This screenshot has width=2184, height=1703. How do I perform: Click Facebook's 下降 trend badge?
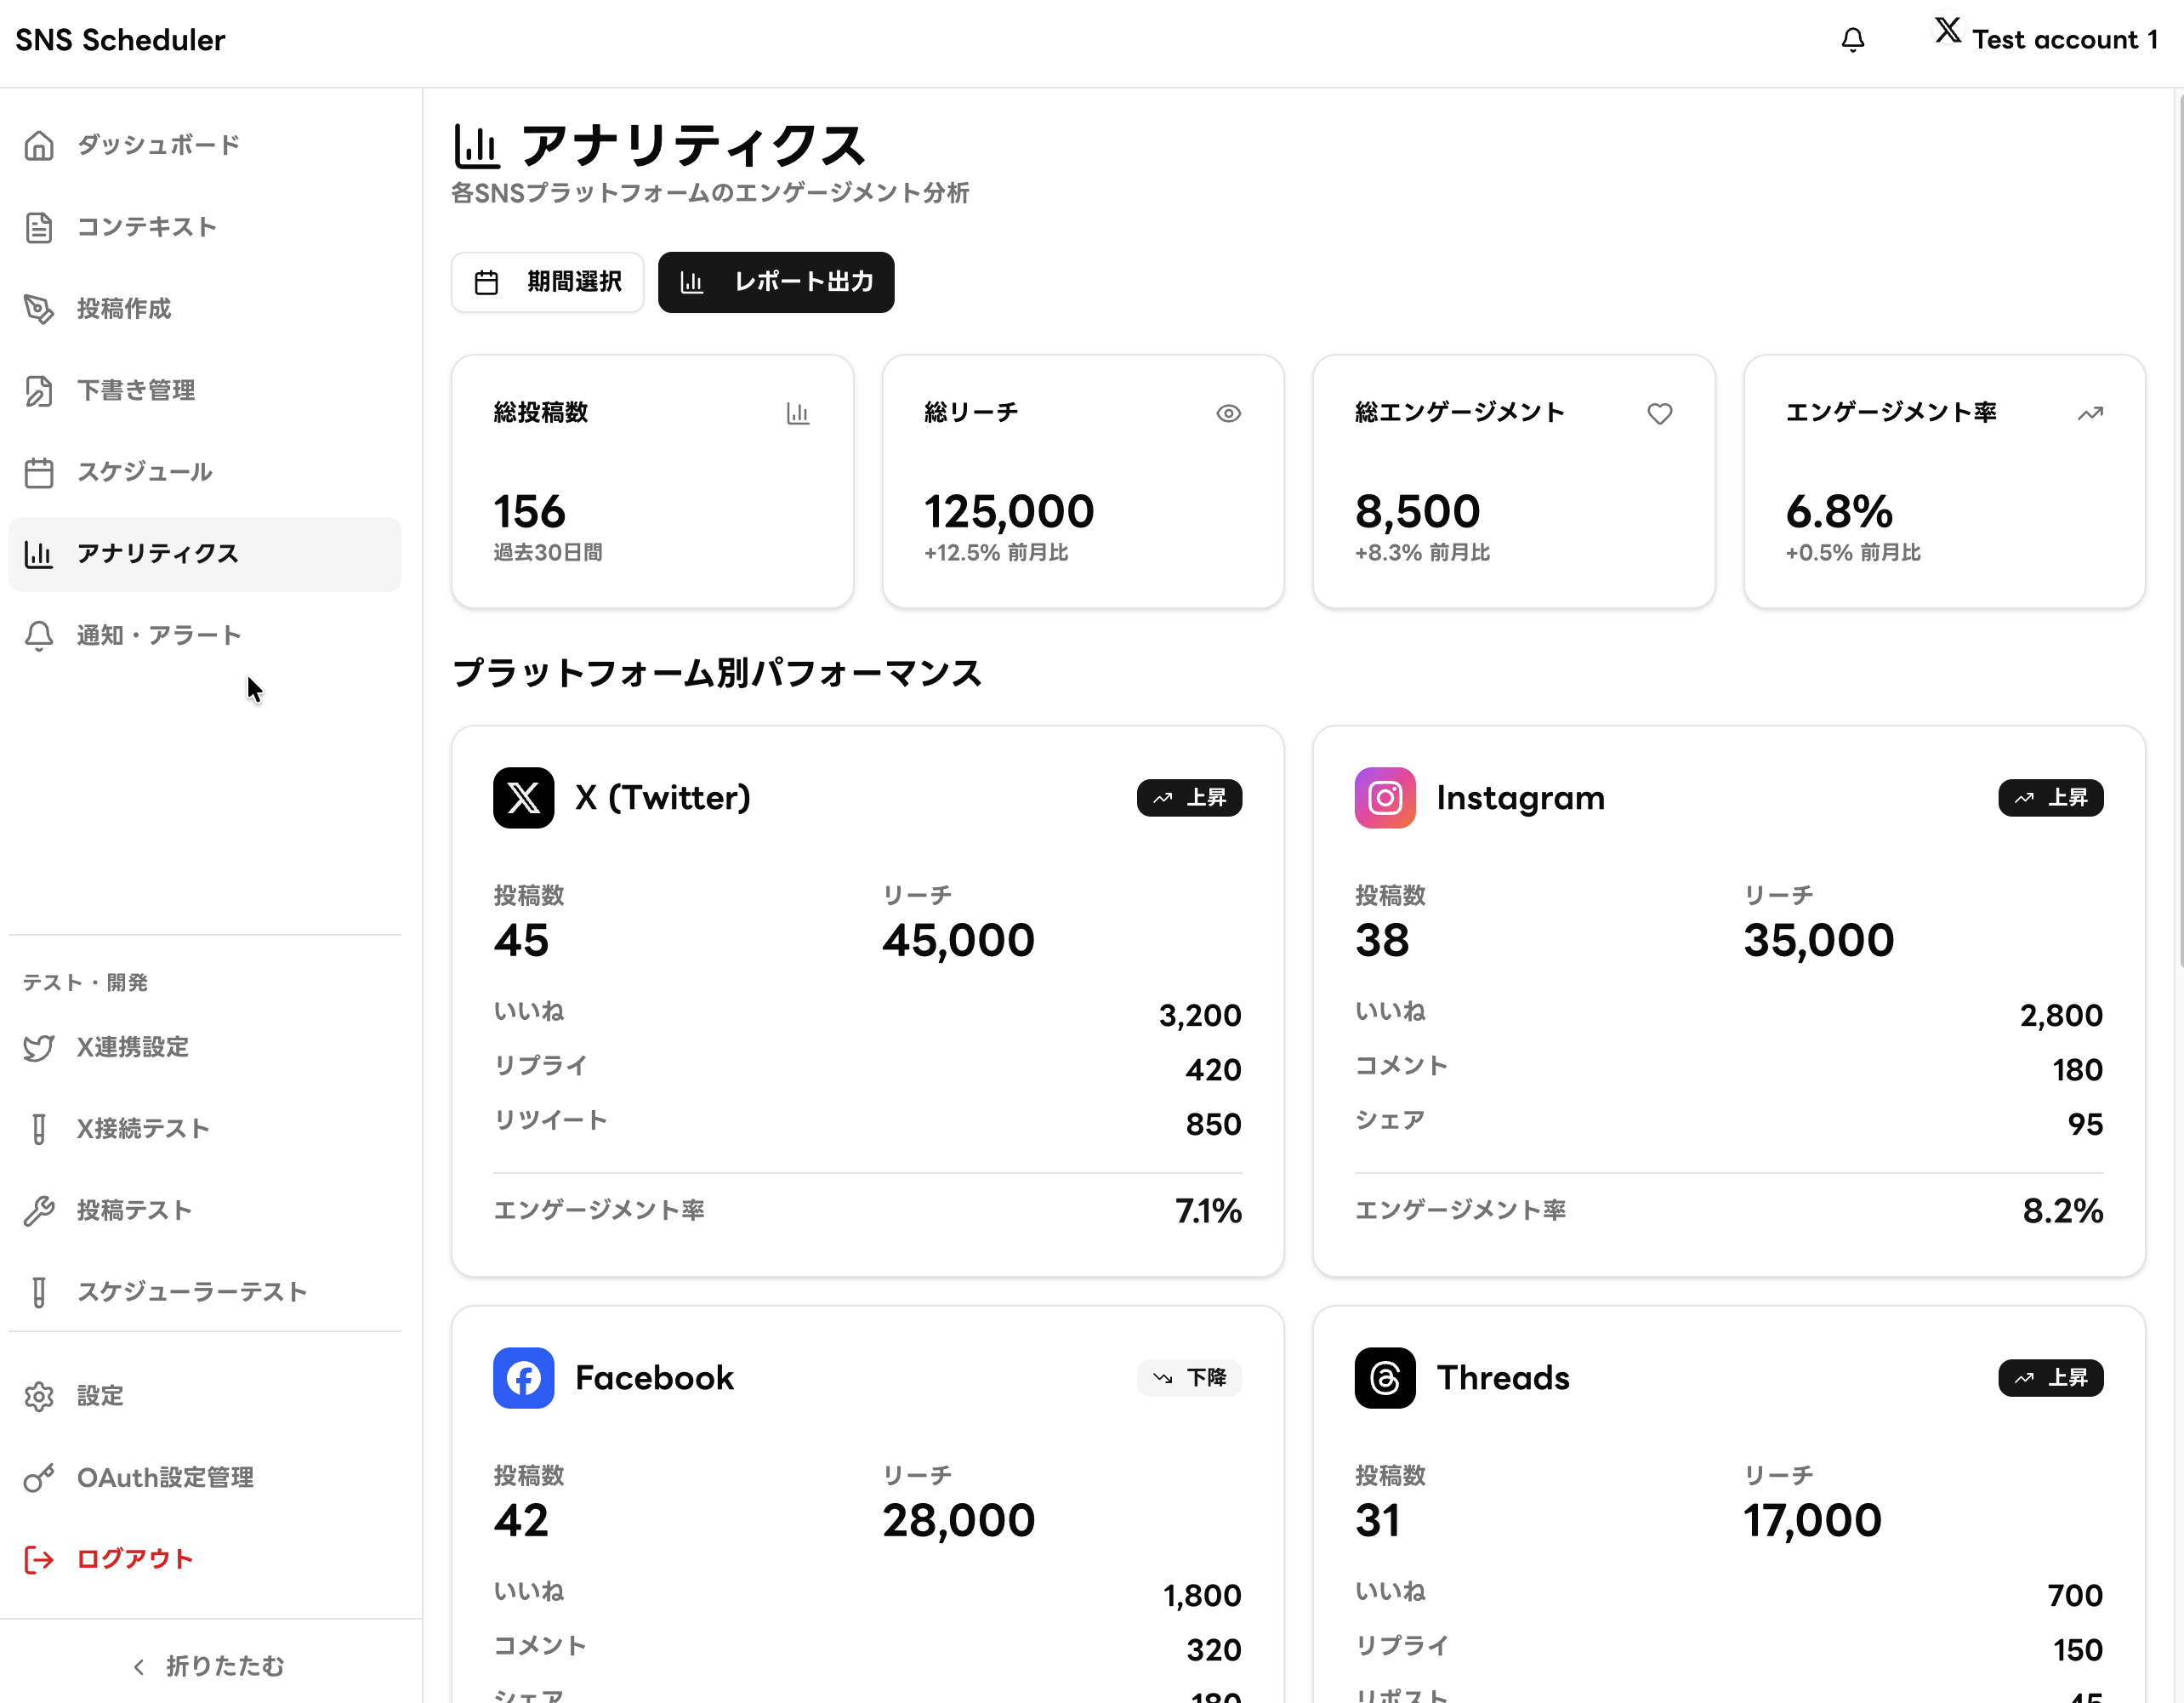(x=1188, y=1377)
